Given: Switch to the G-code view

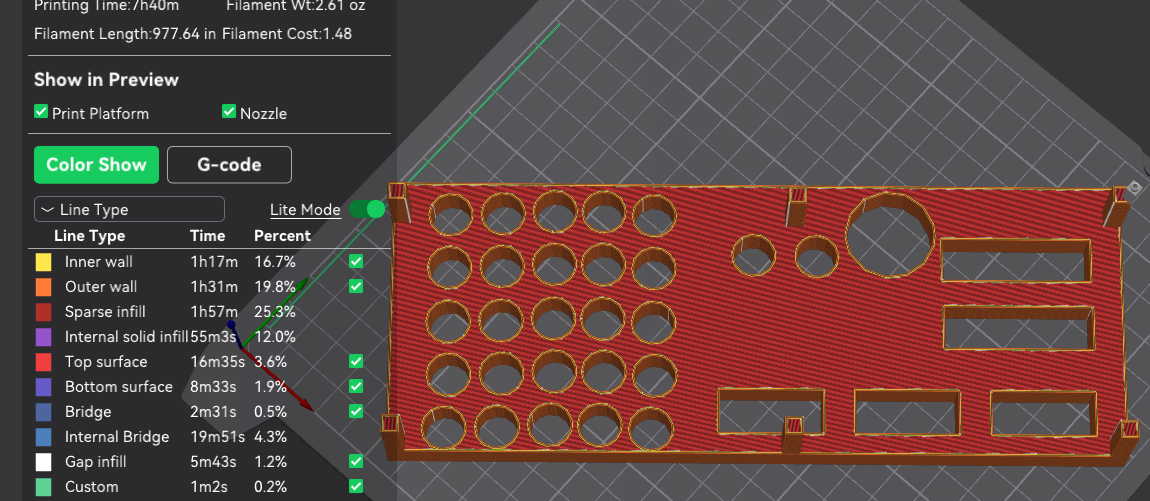Looking at the screenshot, I should 229,165.
